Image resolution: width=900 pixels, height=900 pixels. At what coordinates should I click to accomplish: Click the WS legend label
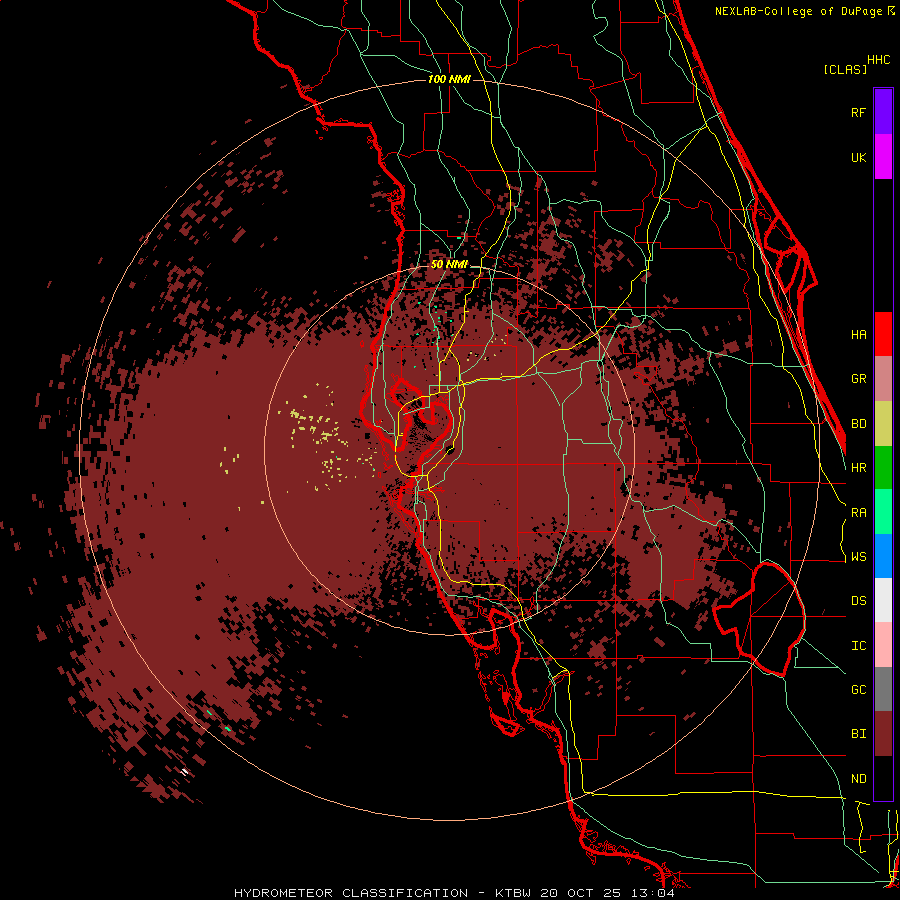(x=858, y=557)
